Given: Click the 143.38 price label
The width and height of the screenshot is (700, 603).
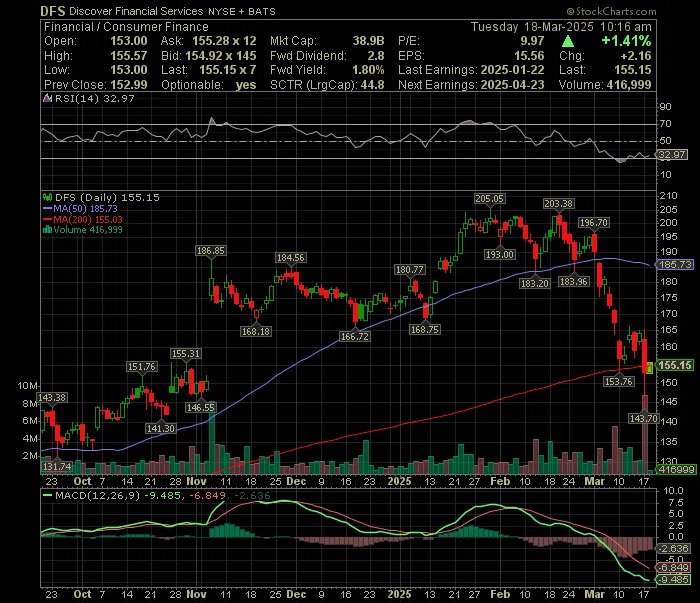Looking at the screenshot, I should [52, 397].
